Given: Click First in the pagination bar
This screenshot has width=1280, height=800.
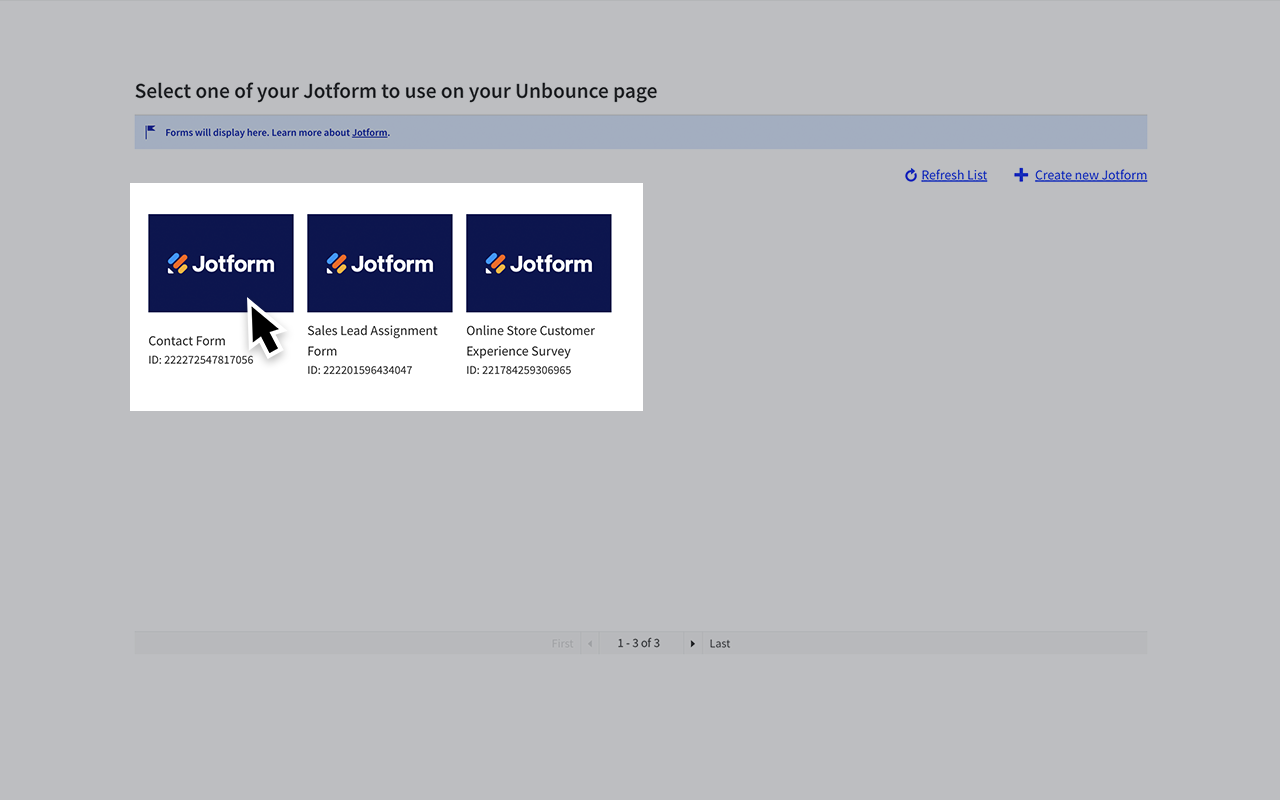Looking at the screenshot, I should 562,643.
